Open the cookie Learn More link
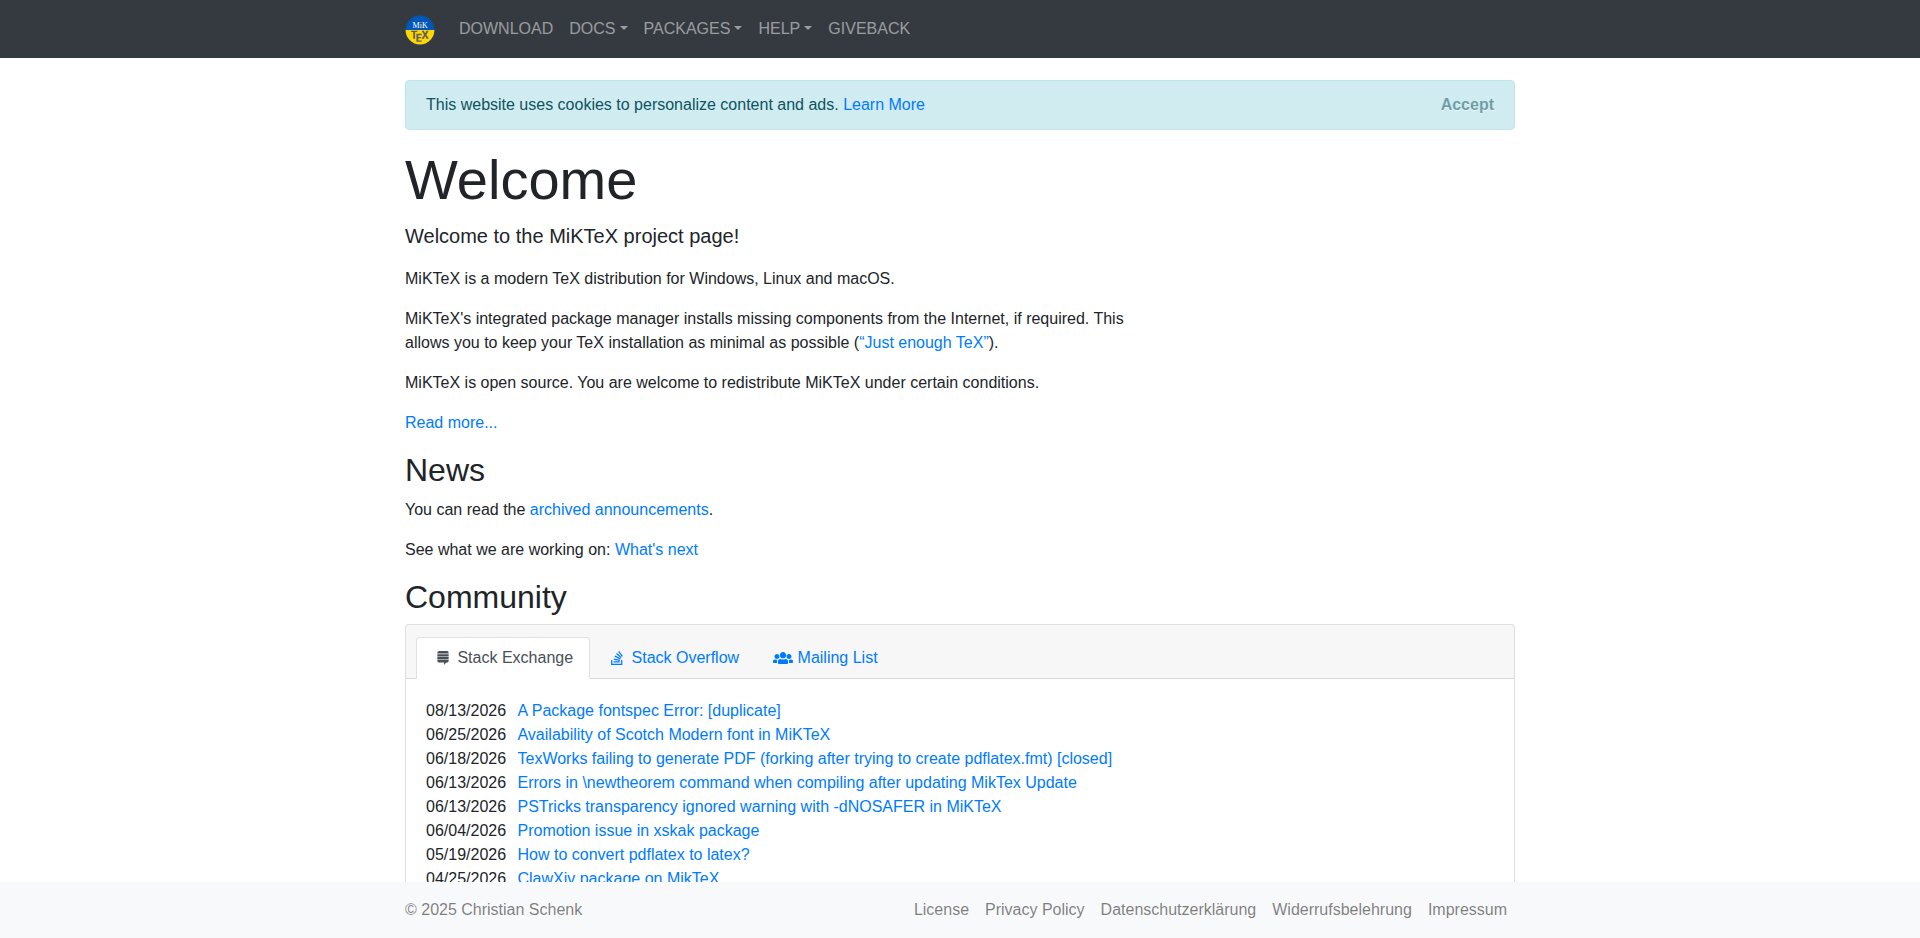 click(884, 104)
